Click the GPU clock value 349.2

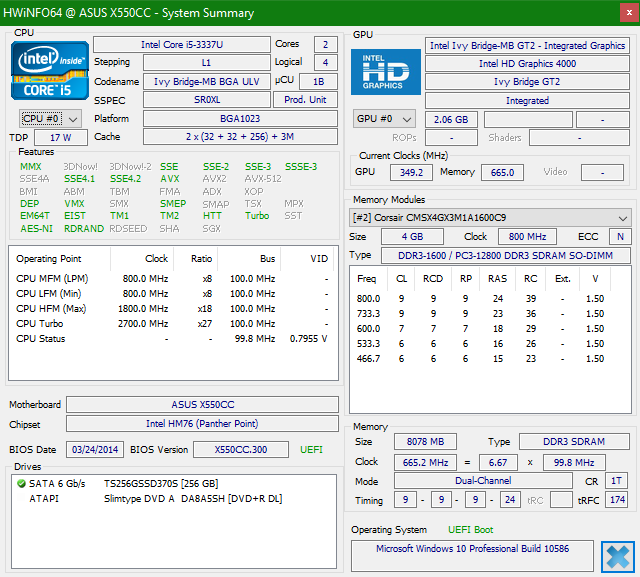(411, 173)
